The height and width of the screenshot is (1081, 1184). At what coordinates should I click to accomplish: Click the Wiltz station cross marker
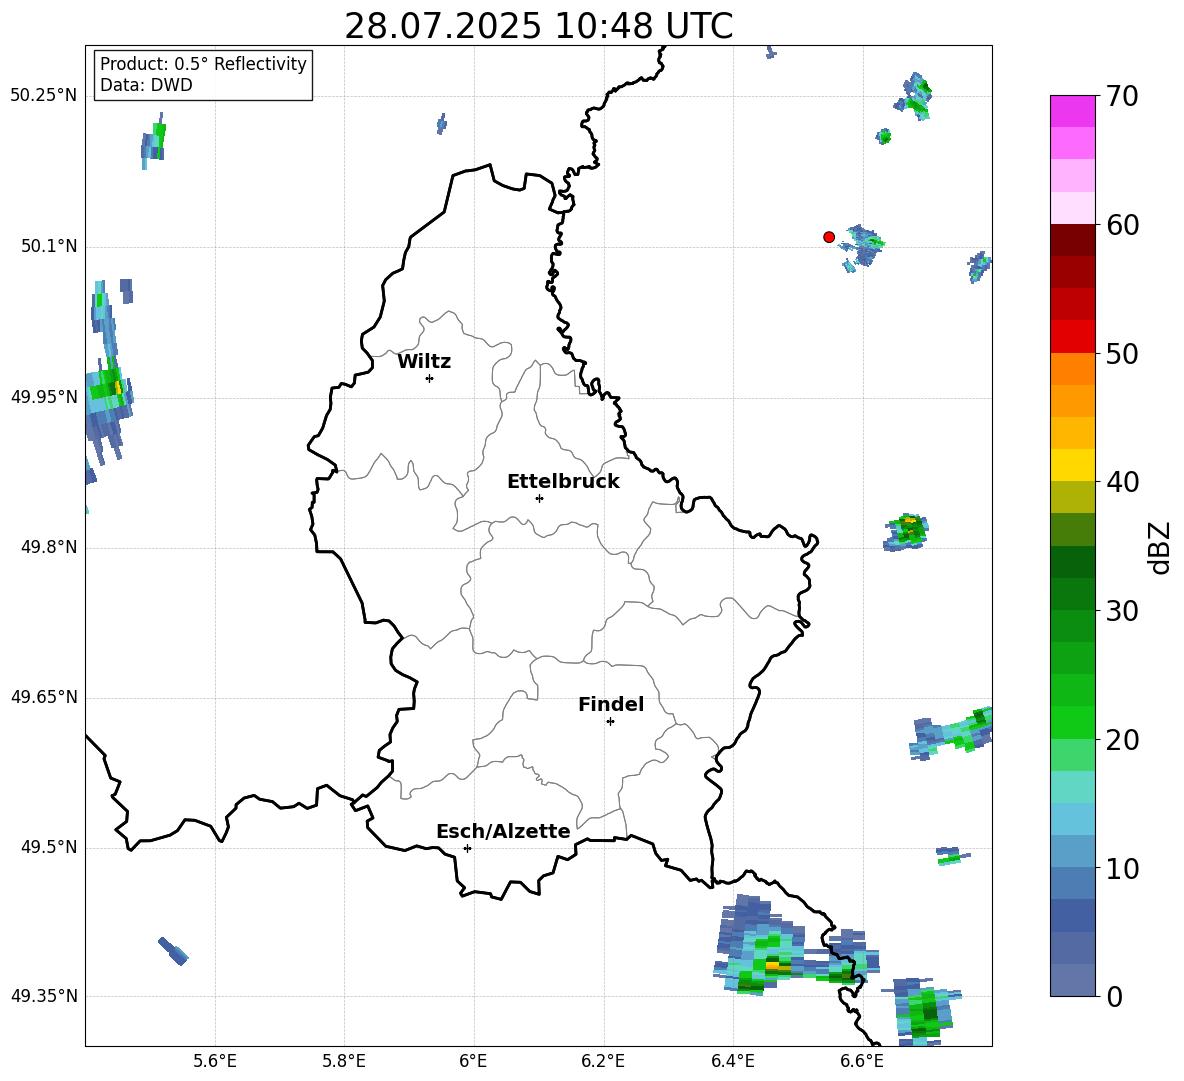pos(430,378)
